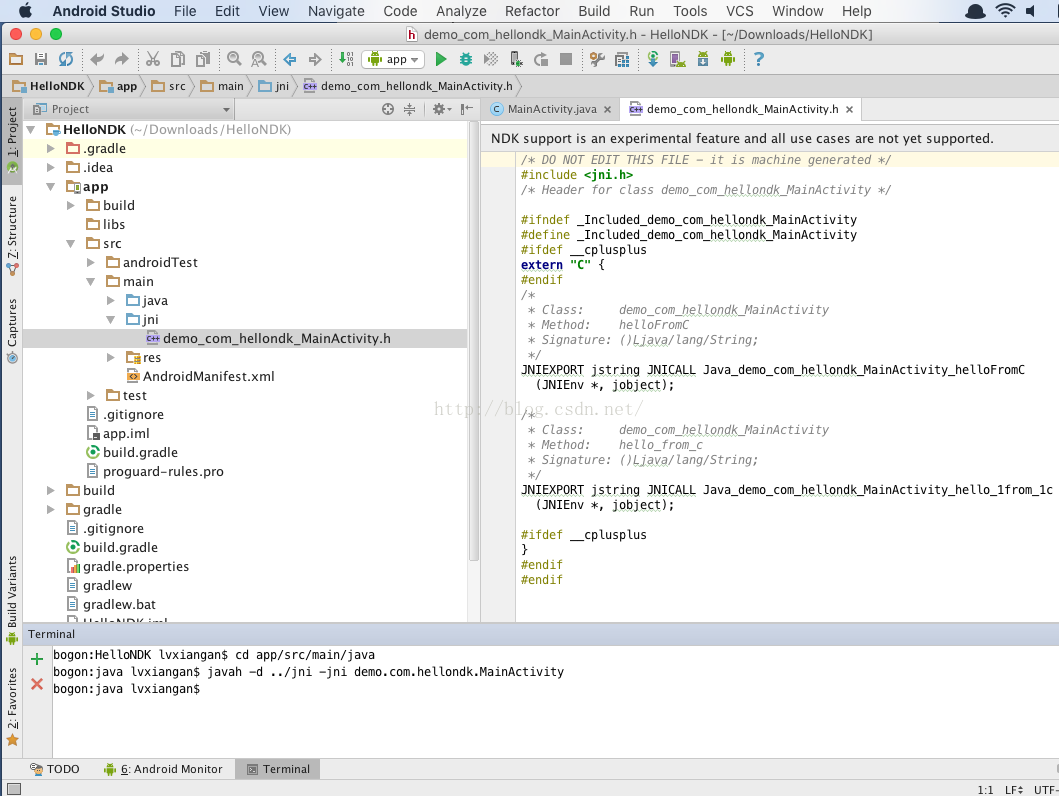Open the Project view type dropdown

coord(132,109)
